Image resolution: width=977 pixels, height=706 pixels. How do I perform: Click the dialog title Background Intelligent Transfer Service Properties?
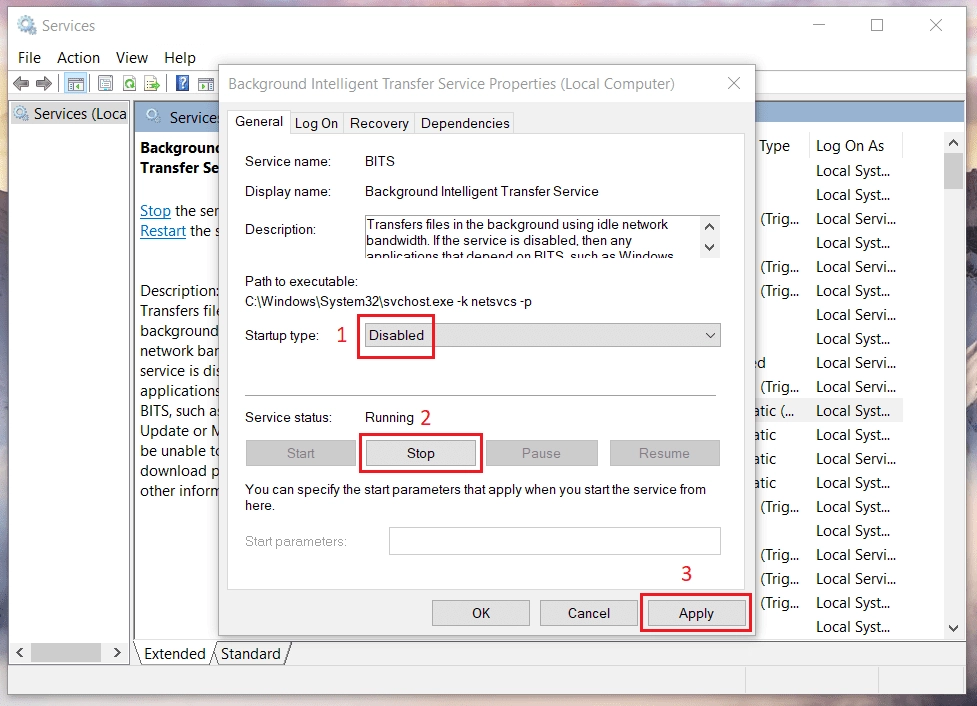point(451,83)
